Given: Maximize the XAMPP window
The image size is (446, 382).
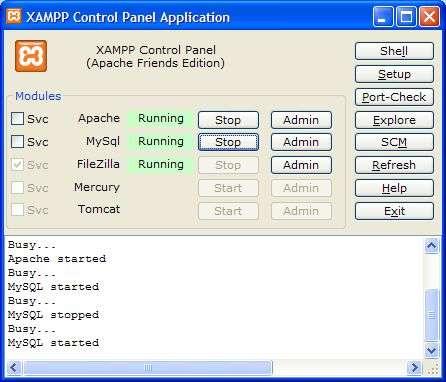Looking at the screenshot, I should [x=406, y=16].
